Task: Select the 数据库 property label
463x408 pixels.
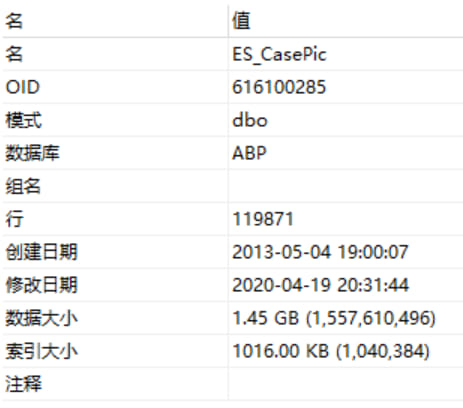Action: point(32,153)
